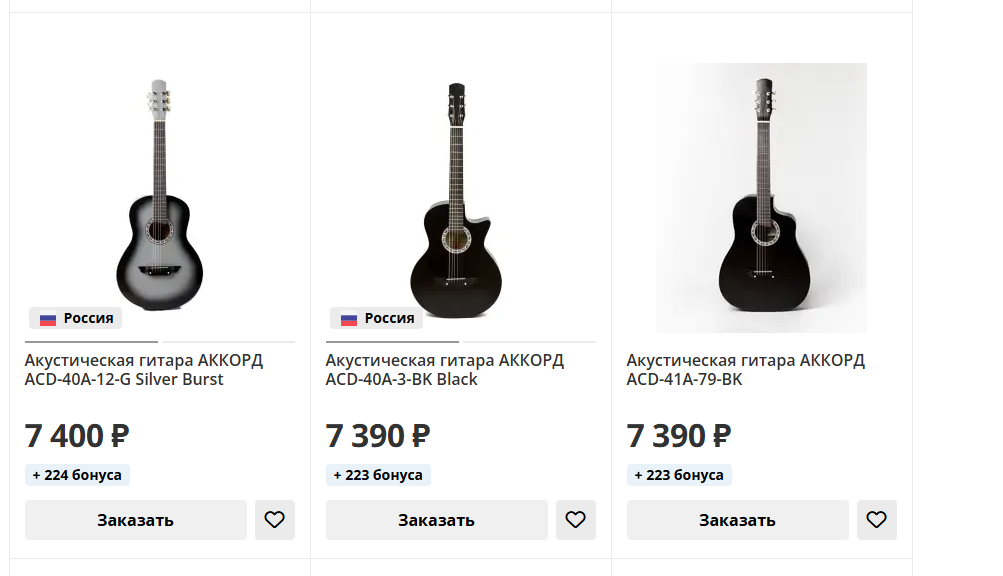
Task: Add Silver Burst guitar to favorites
Action: (275, 520)
